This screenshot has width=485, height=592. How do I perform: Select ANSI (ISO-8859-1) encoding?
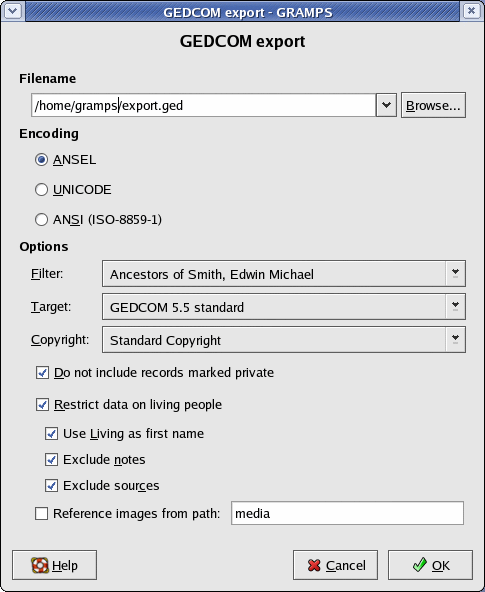point(41,219)
